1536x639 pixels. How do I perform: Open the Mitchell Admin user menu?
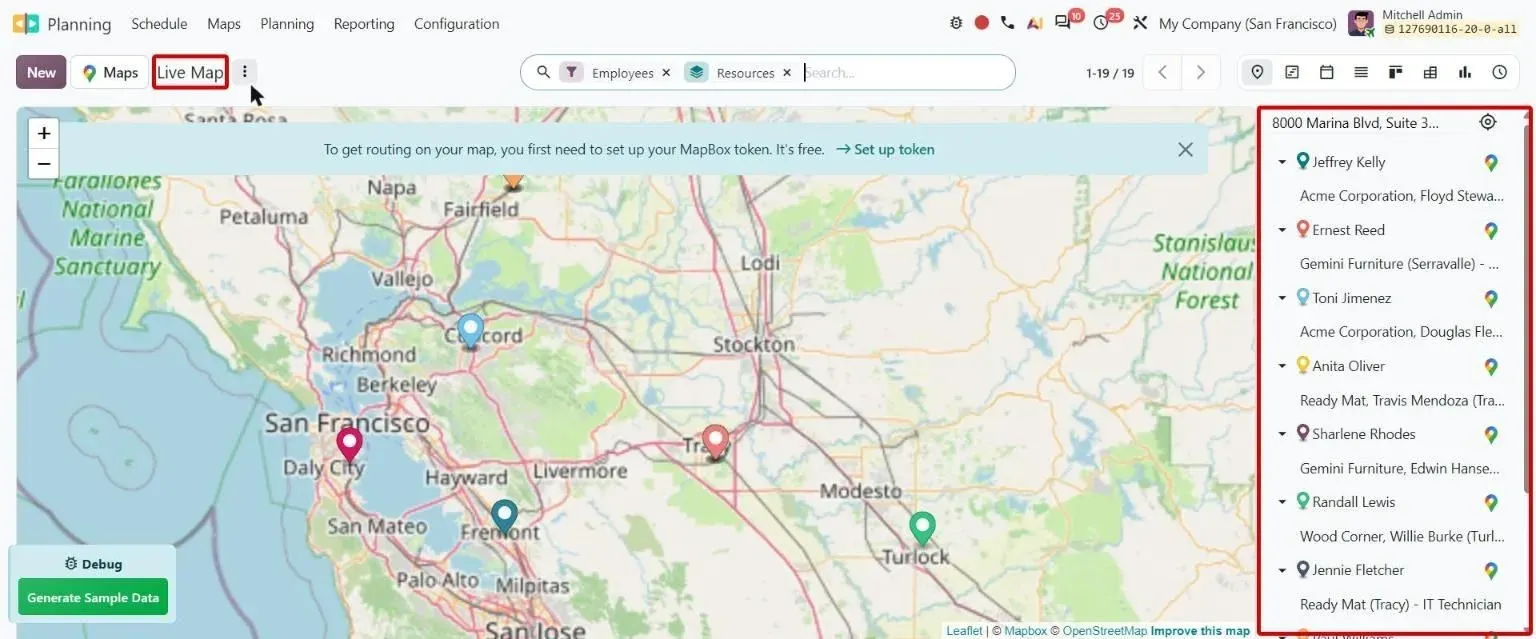coord(1433,23)
